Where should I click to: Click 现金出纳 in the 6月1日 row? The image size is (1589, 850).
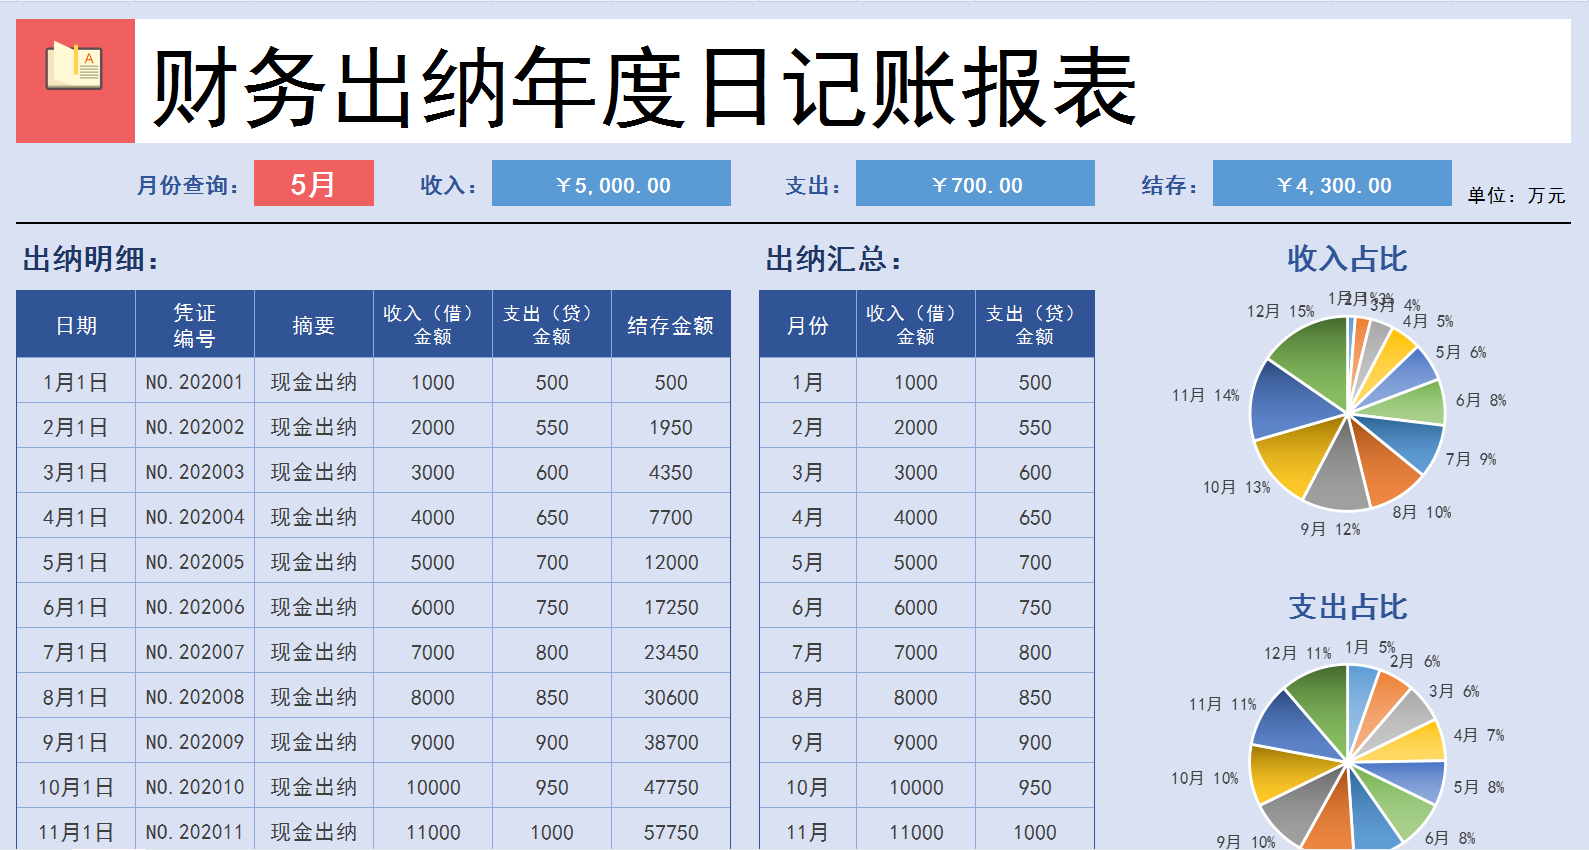coord(314,607)
